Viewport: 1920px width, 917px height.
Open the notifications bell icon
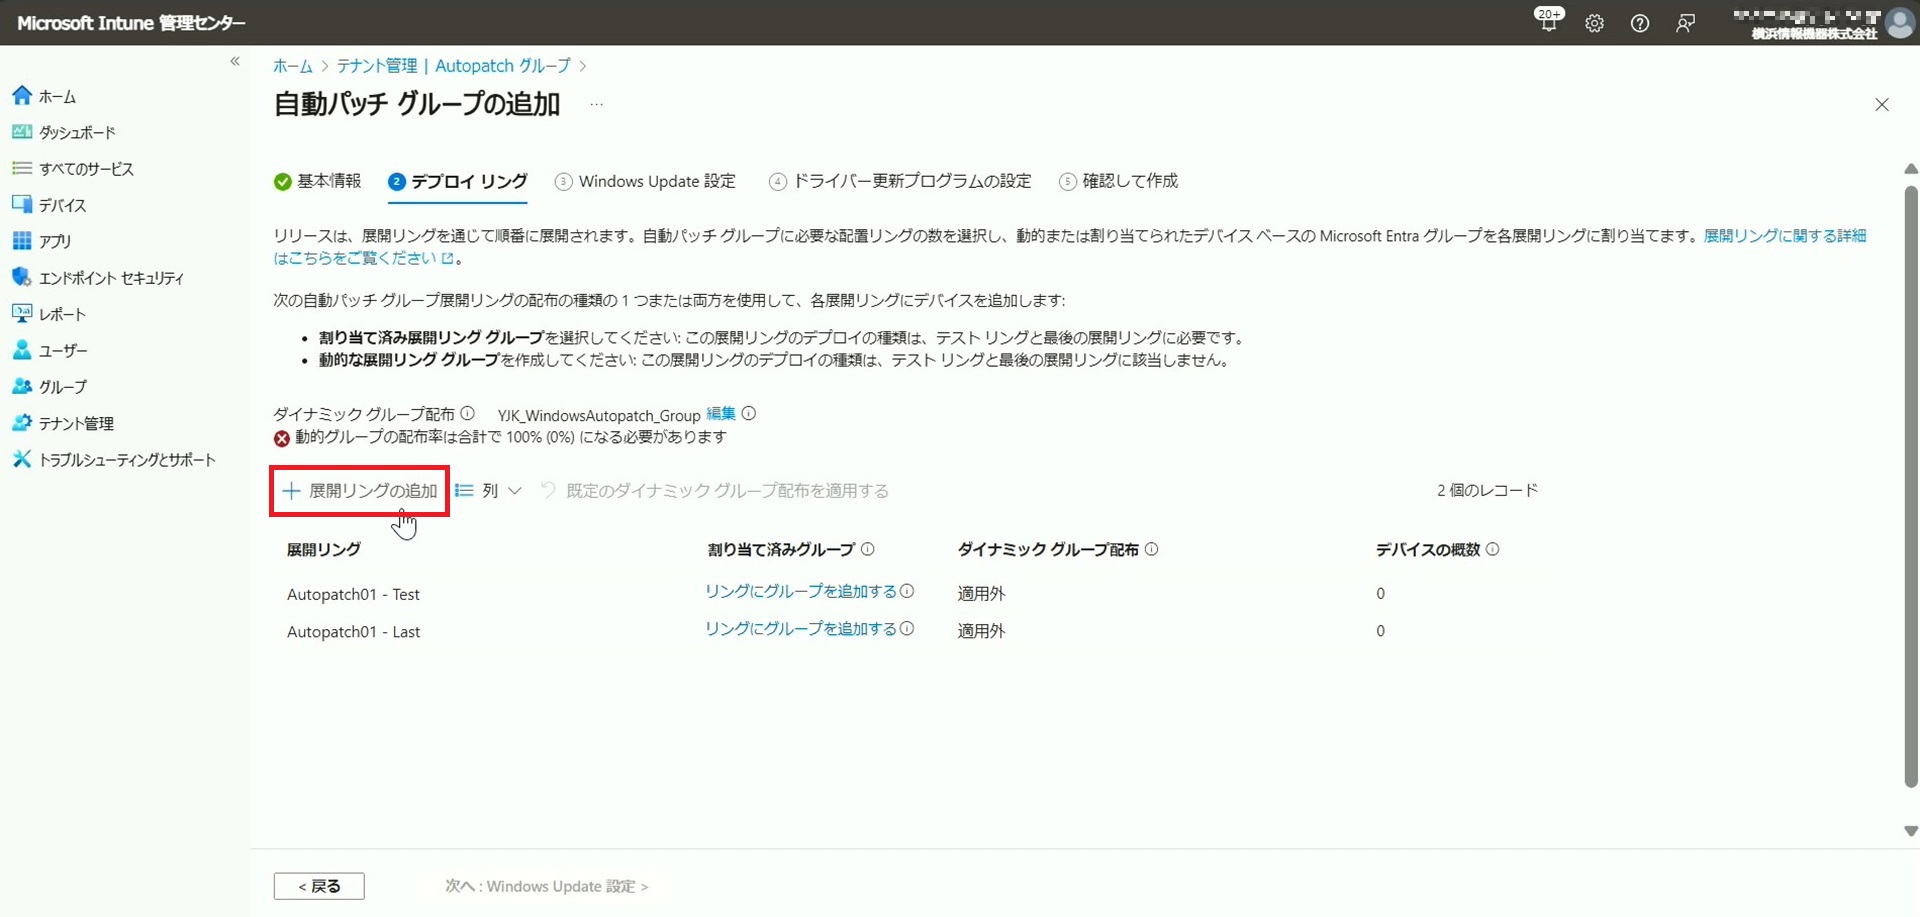click(x=1548, y=22)
